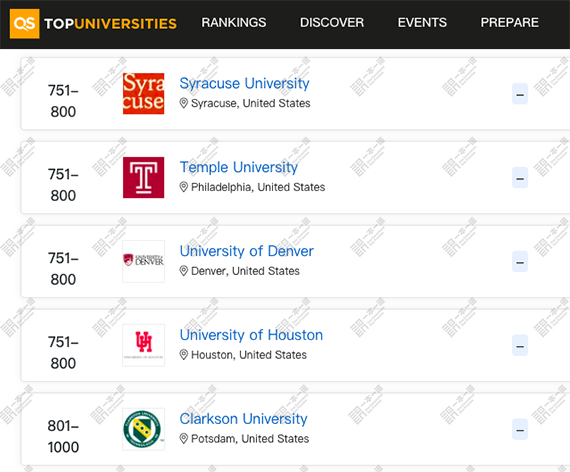The image size is (570, 472).
Task: Open the University of Houston link
Action: pyautogui.click(x=251, y=335)
